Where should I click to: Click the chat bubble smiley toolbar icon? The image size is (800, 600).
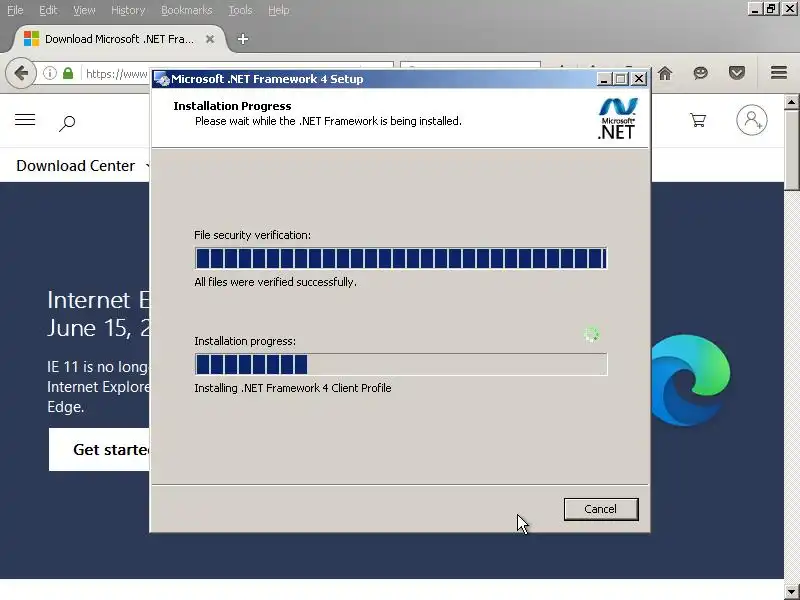[x=701, y=73]
